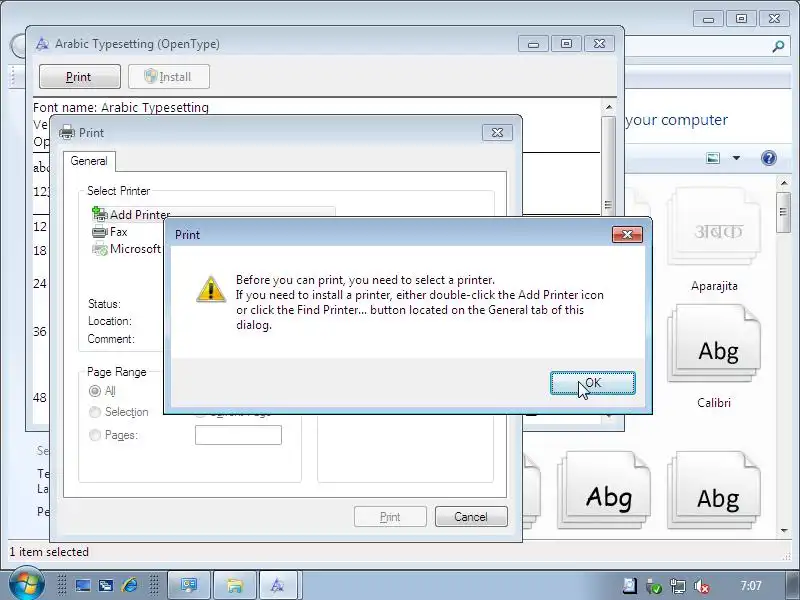Click the Fonts folder scrollbar thumb

coord(783,212)
